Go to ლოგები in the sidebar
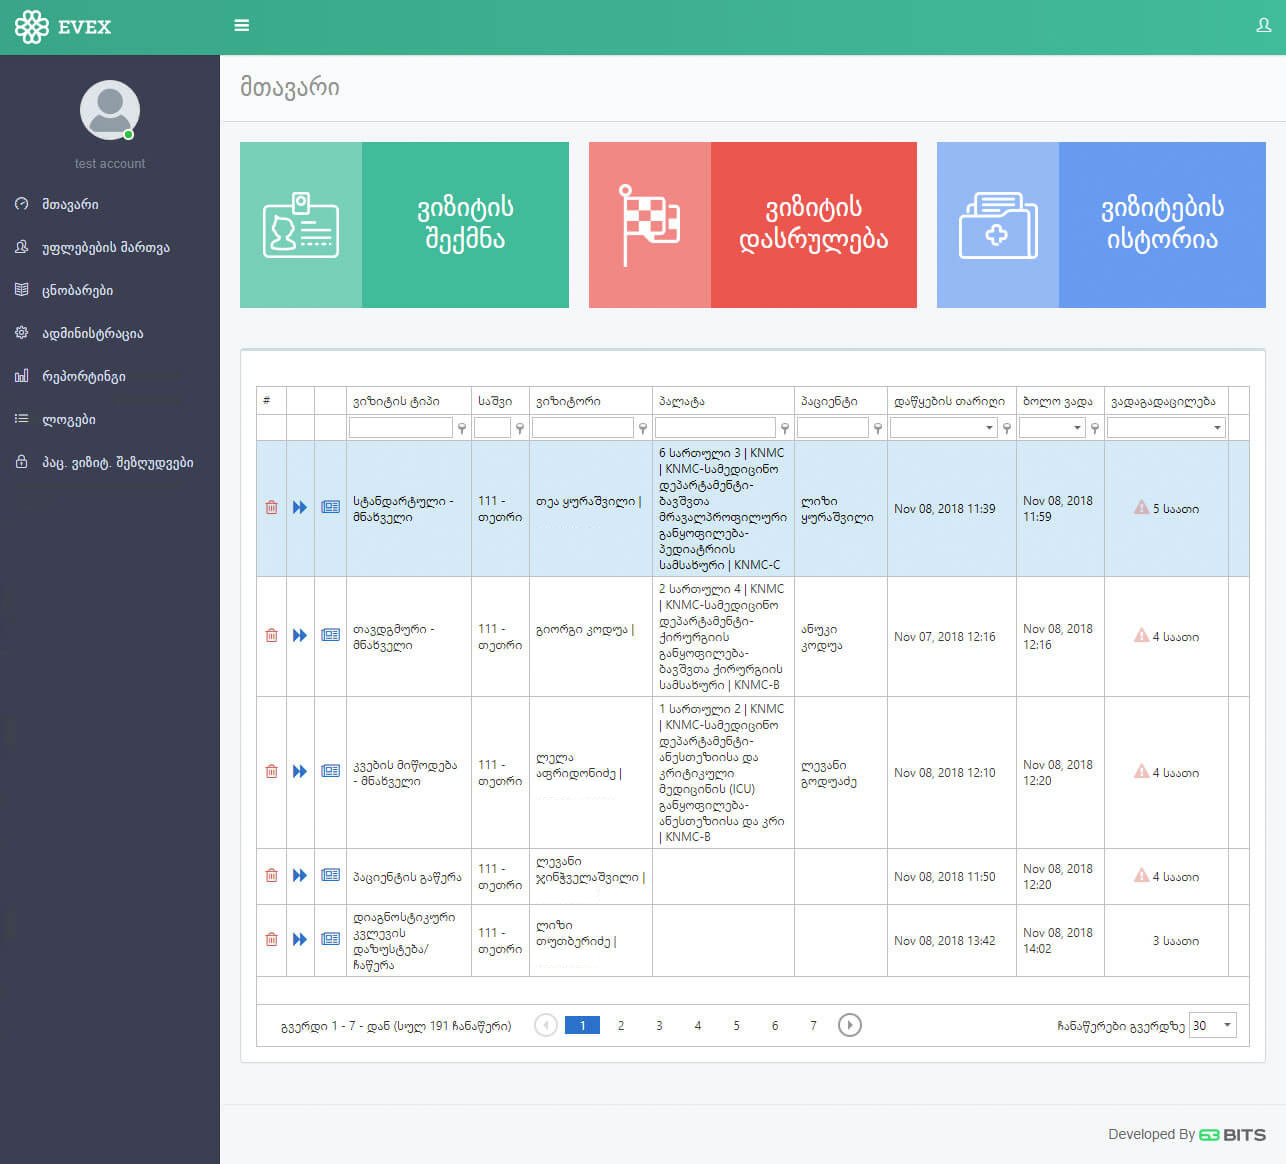Screen dimensions: 1286x1164 tap(69, 420)
